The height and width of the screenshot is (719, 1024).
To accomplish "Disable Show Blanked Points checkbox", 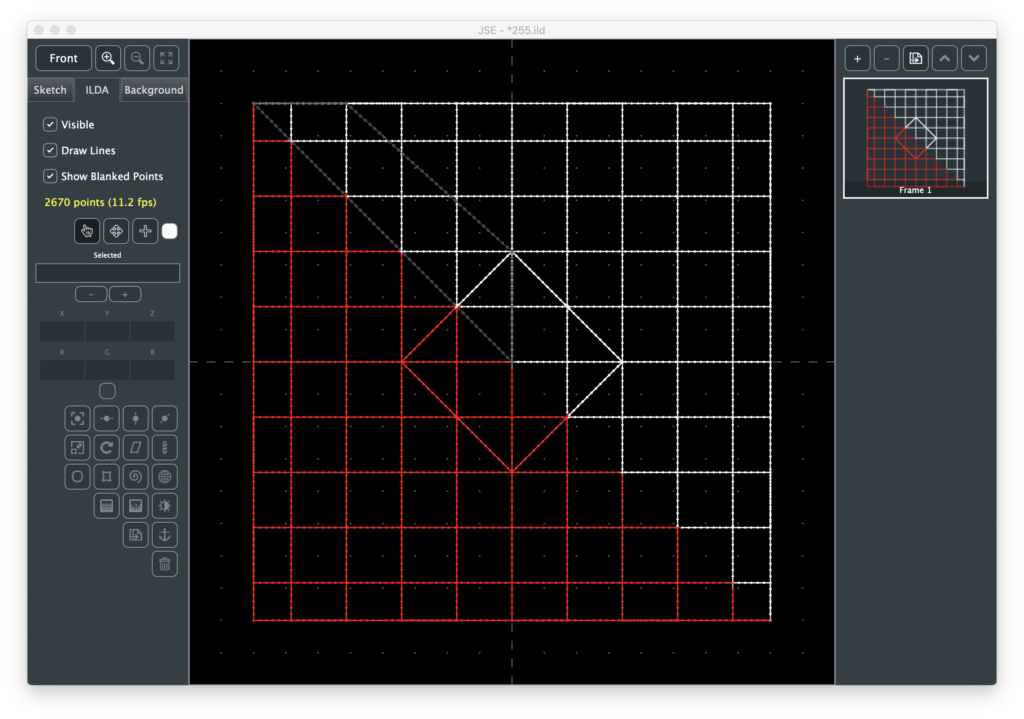I will [x=50, y=176].
